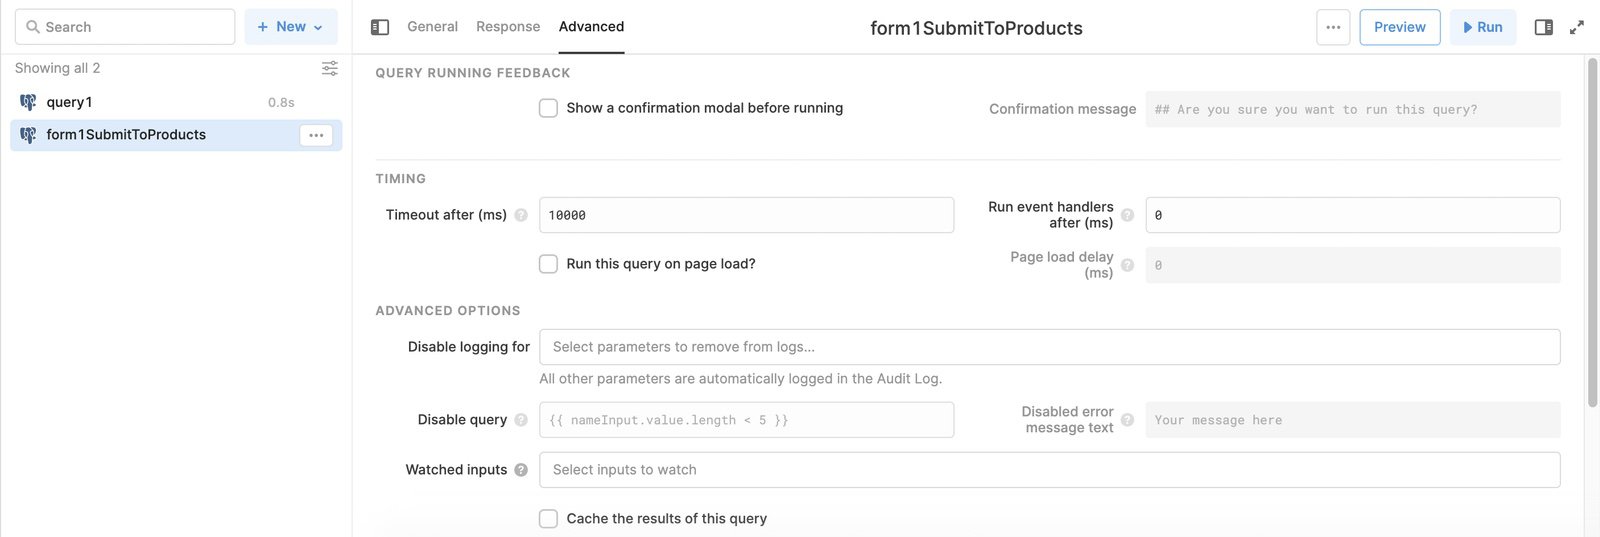This screenshot has height=537, width=1600.
Task: Click the Preview button
Action: [1400, 27]
